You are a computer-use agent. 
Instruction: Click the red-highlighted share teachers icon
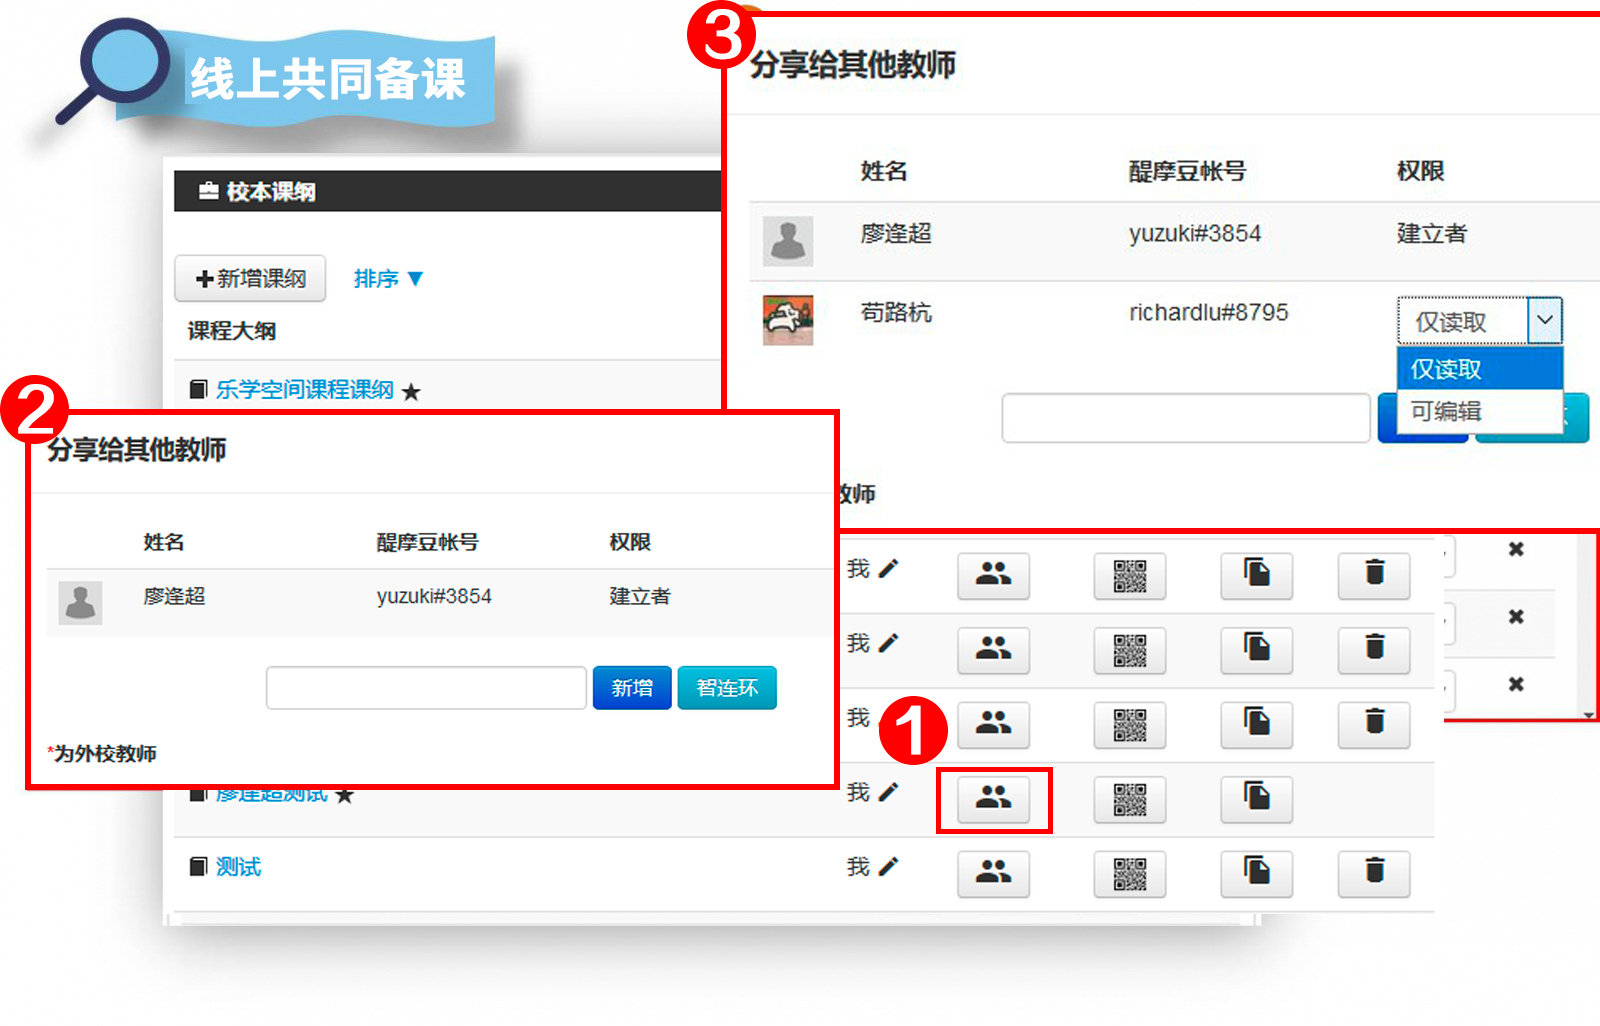click(x=993, y=799)
